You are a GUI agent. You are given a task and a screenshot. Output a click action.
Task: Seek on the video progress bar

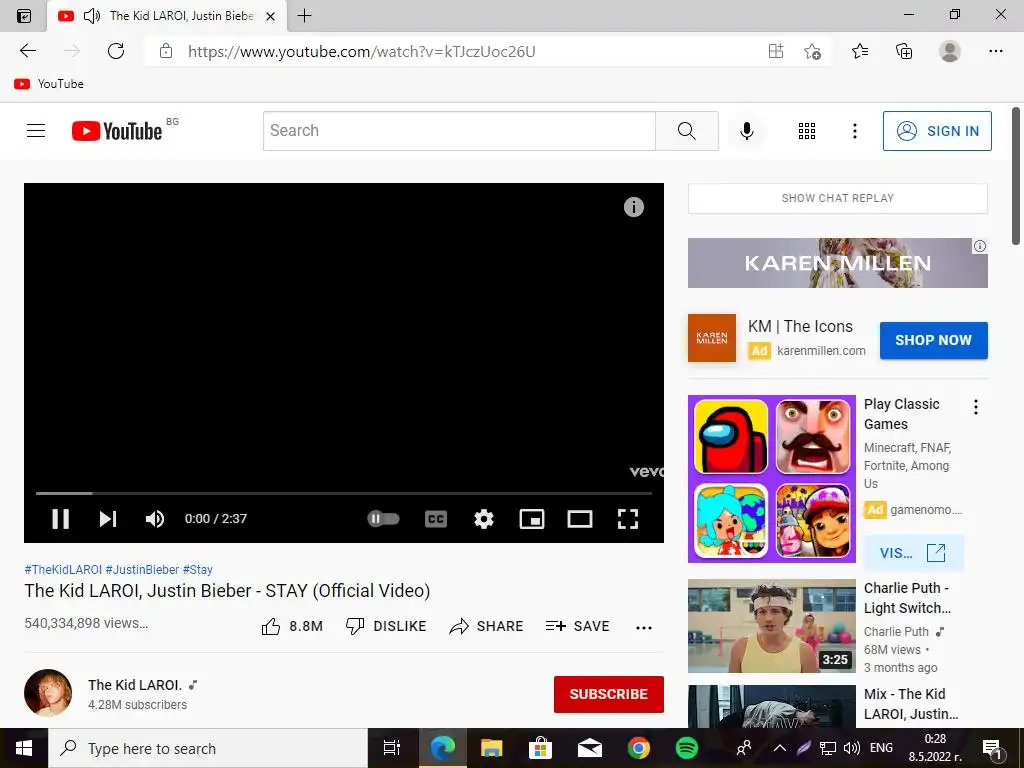344,493
